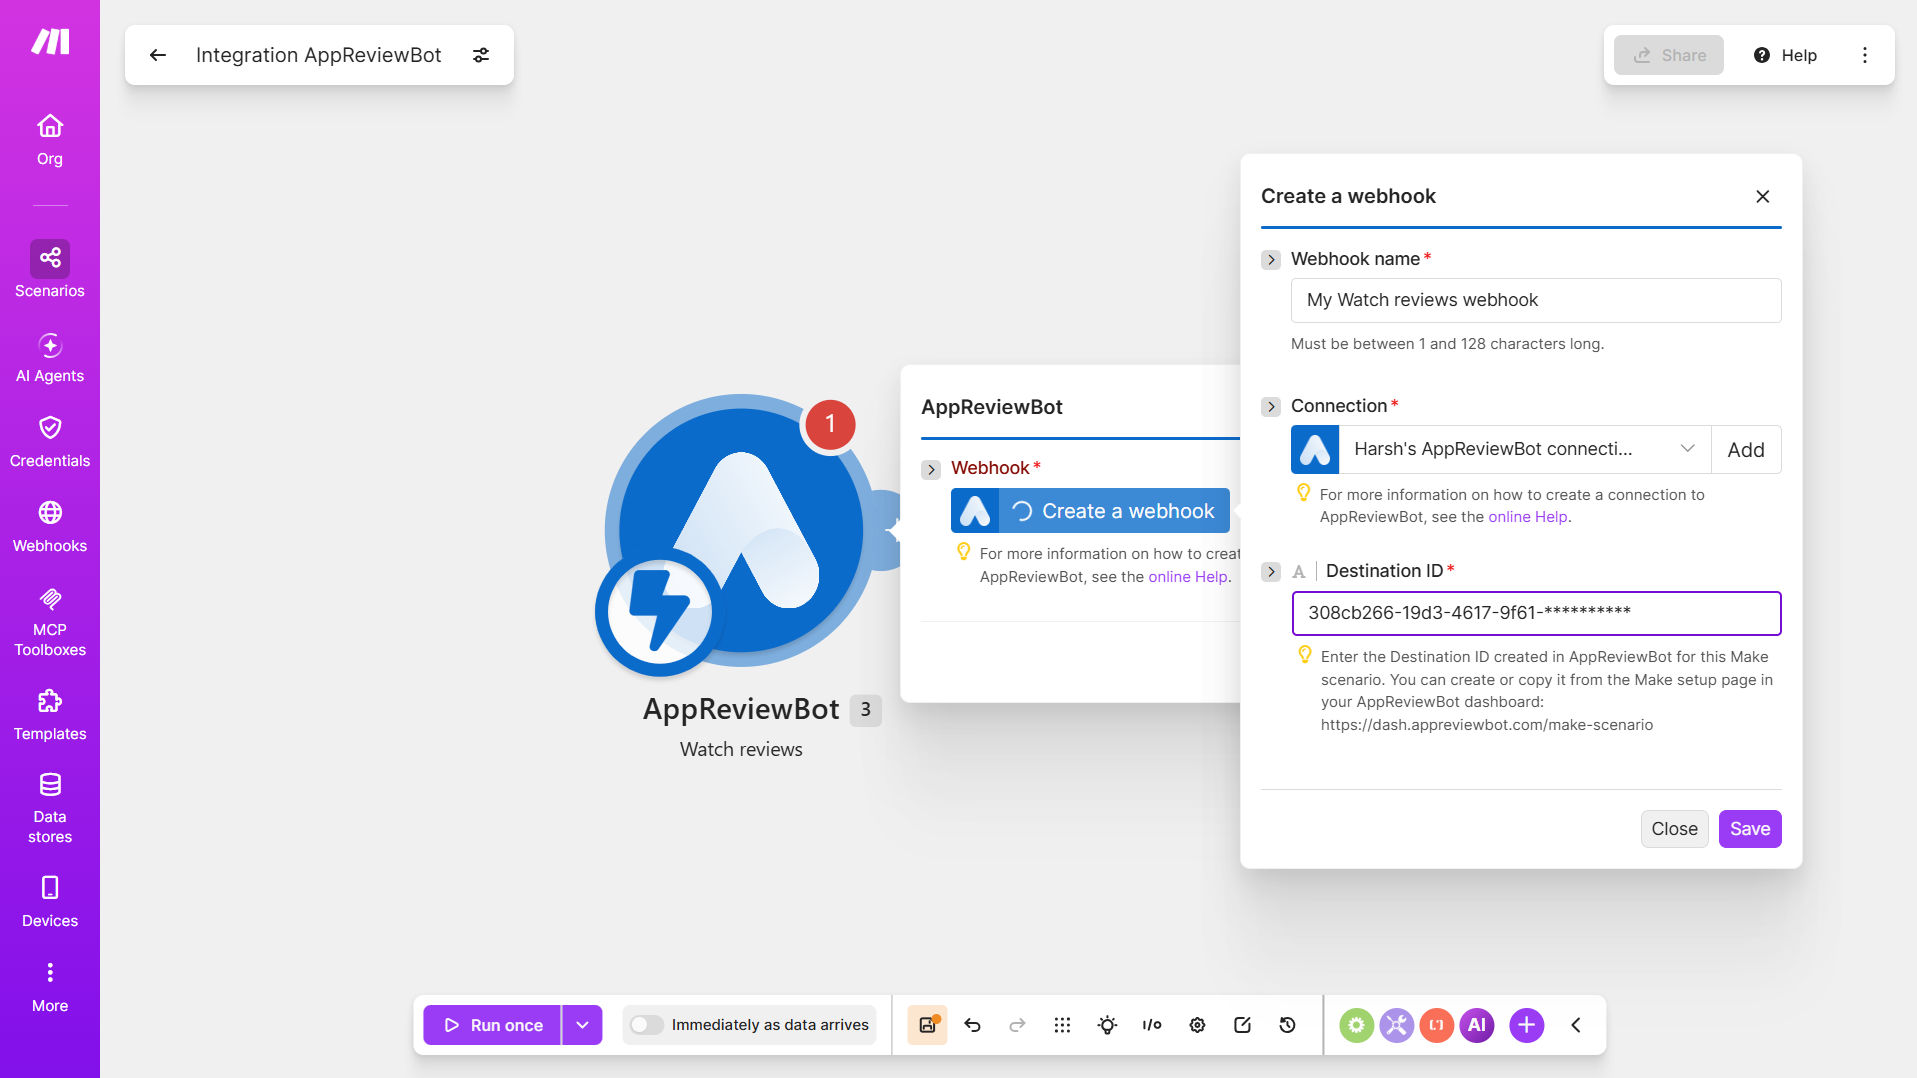Screen dimensions: 1917x1078
Task: Open scenario settings sliders icon near title
Action: click(481, 55)
